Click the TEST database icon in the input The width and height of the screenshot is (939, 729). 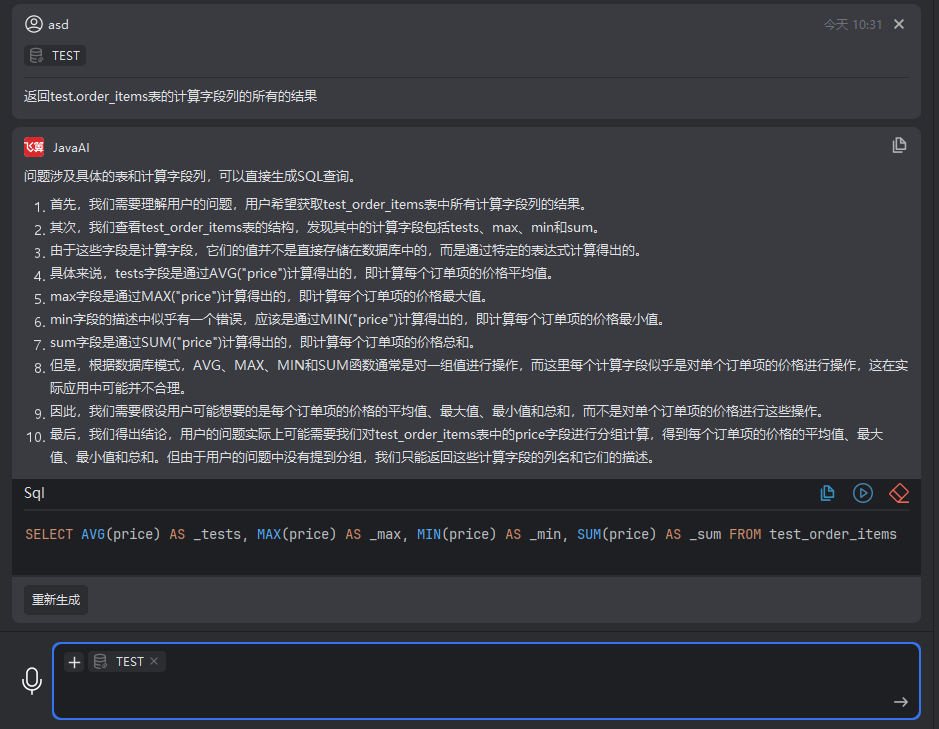100,661
